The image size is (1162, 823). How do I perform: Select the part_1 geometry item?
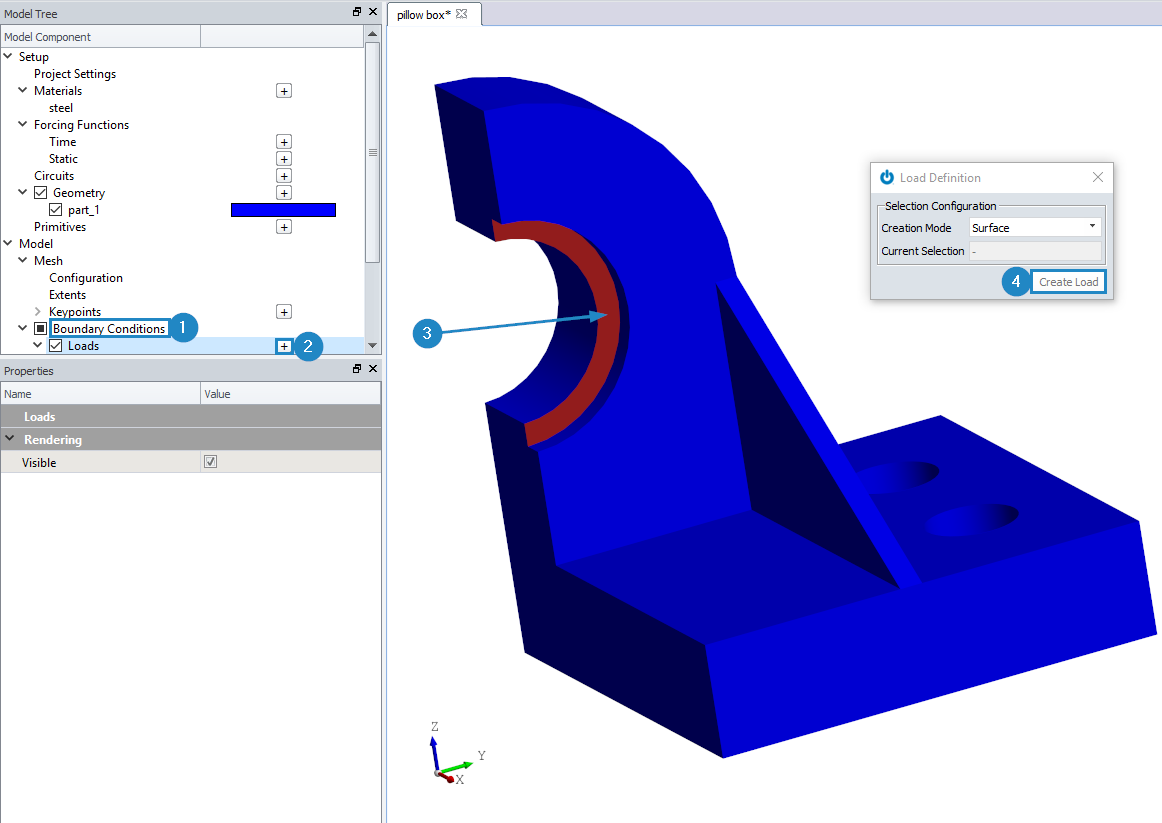click(84, 210)
